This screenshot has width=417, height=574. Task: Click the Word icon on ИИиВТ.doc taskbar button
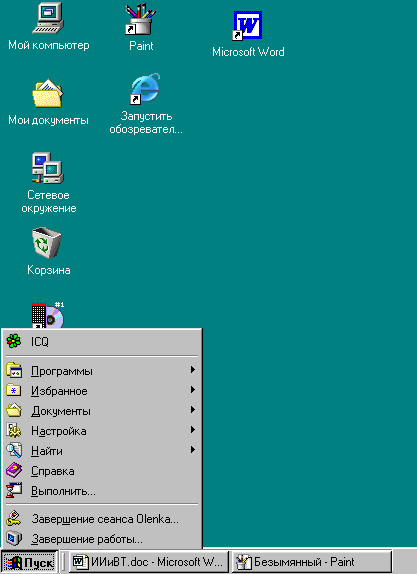(x=80, y=562)
